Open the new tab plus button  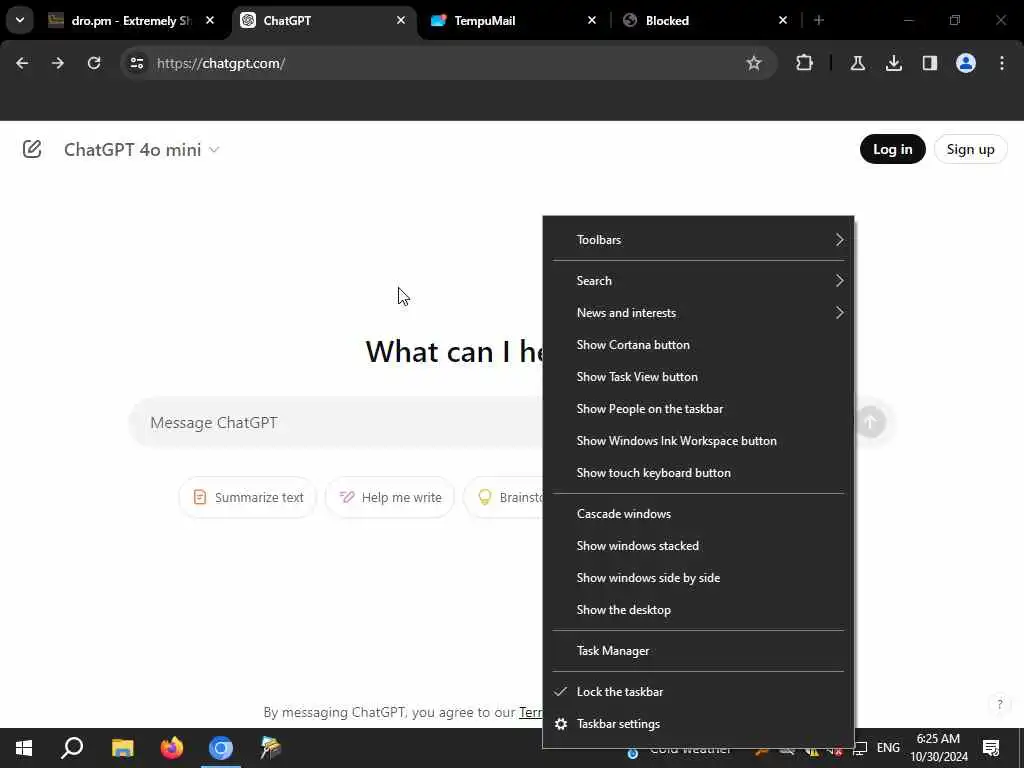[819, 20]
